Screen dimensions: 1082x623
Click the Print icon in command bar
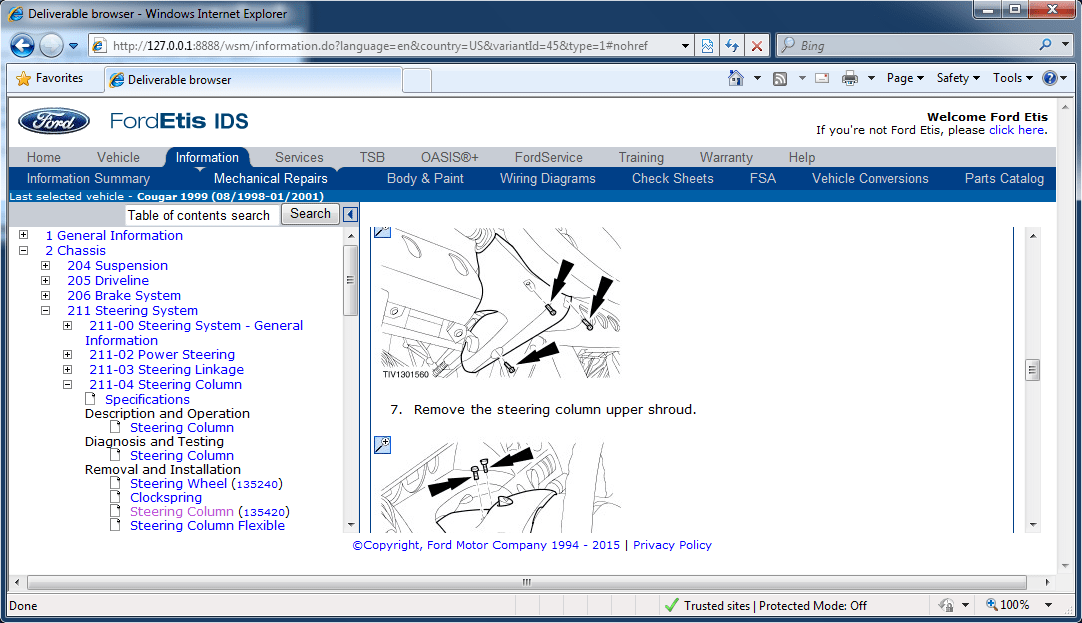click(x=849, y=79)
